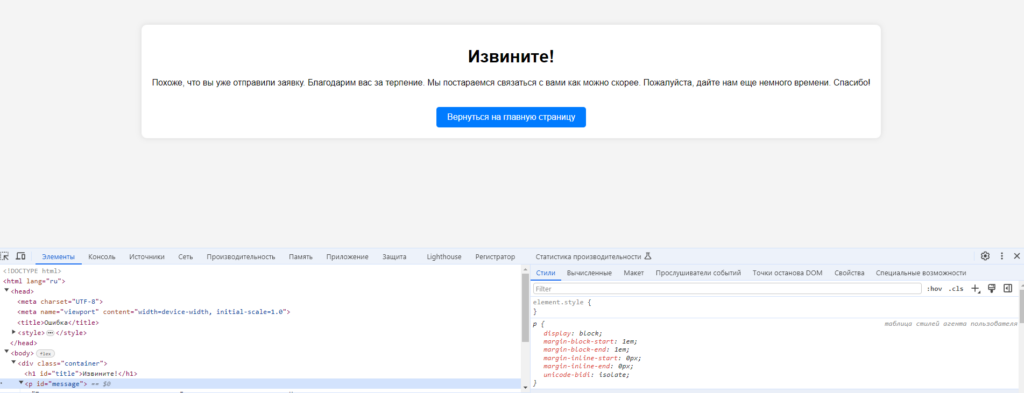
Task: Select the meta charset="UTF-8" line
Action: click(59, 302)
